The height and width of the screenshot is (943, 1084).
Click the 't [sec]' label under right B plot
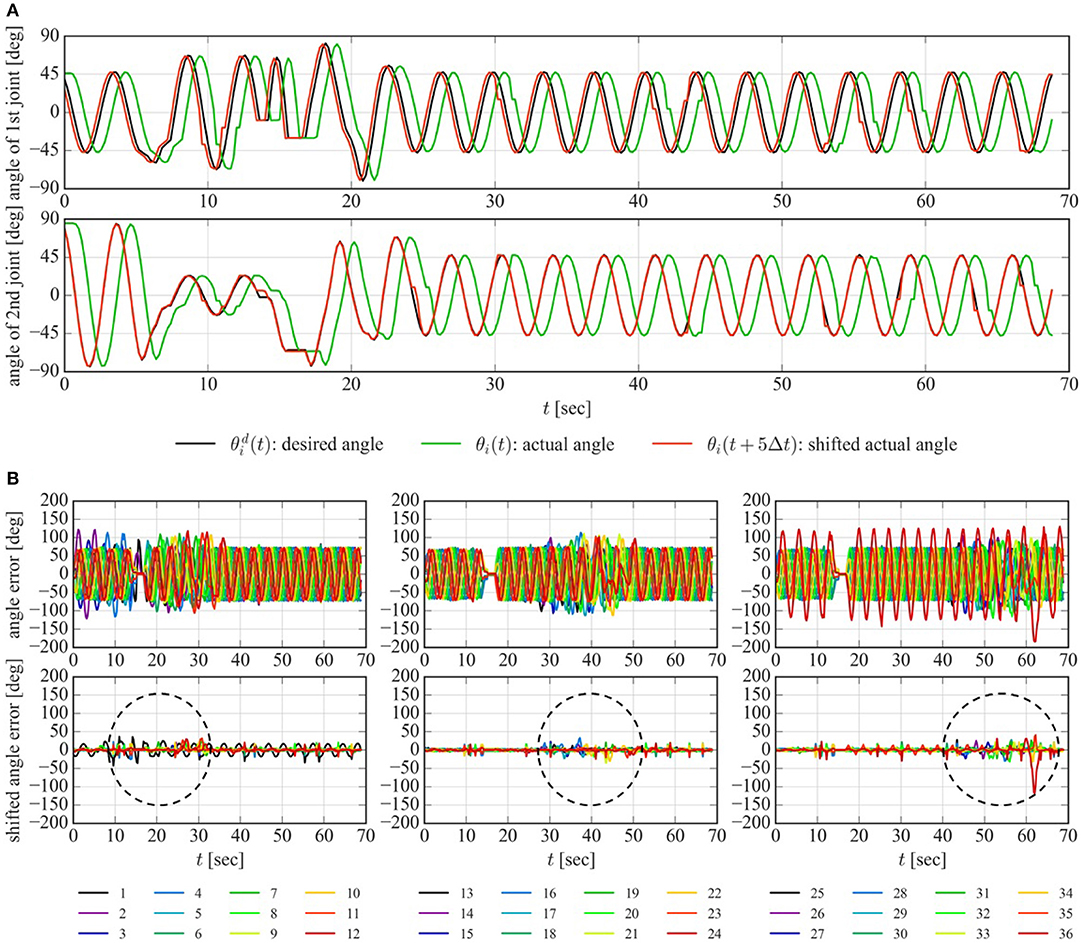(923, 859)
